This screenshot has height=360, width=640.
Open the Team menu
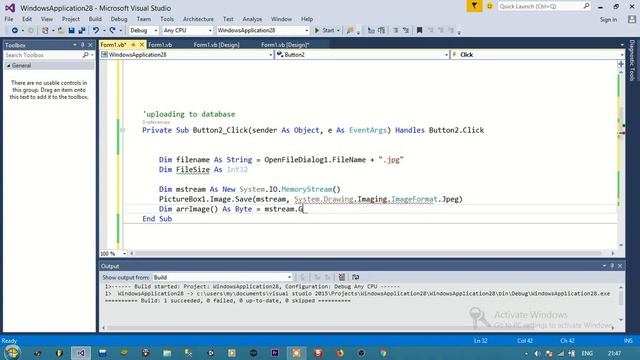144,19
